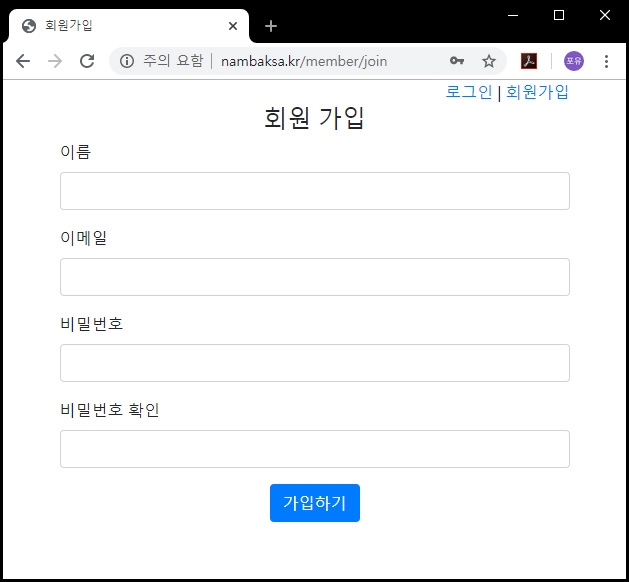Open the Adobe Acrobat extension icon

[x=529, y=61]
